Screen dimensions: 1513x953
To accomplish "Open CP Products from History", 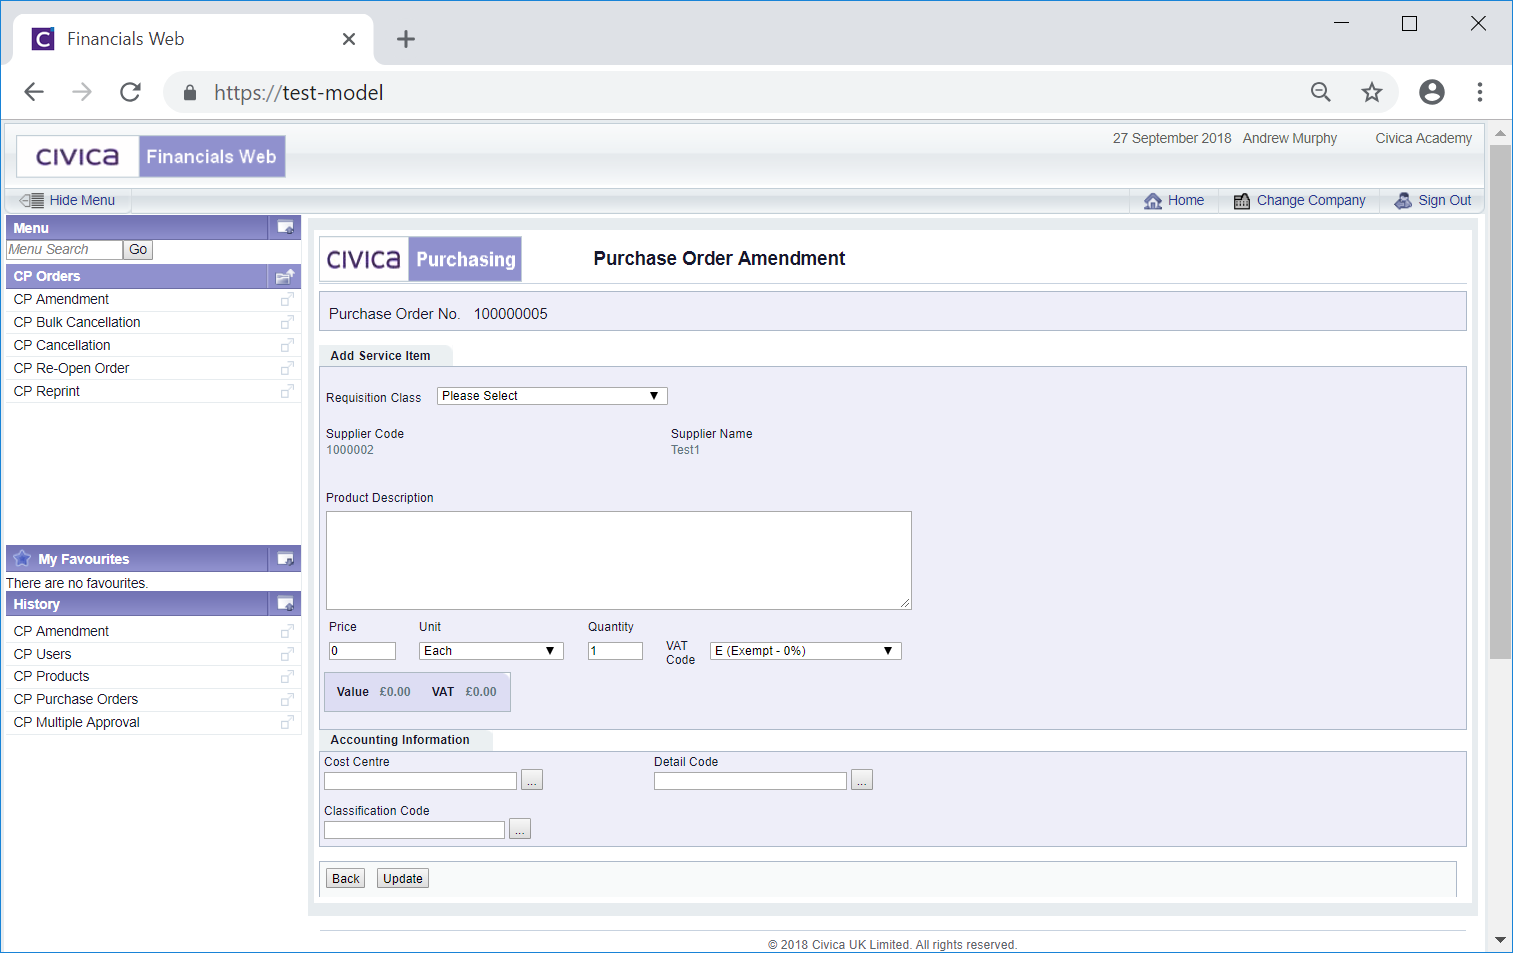I will pos(51,676).
